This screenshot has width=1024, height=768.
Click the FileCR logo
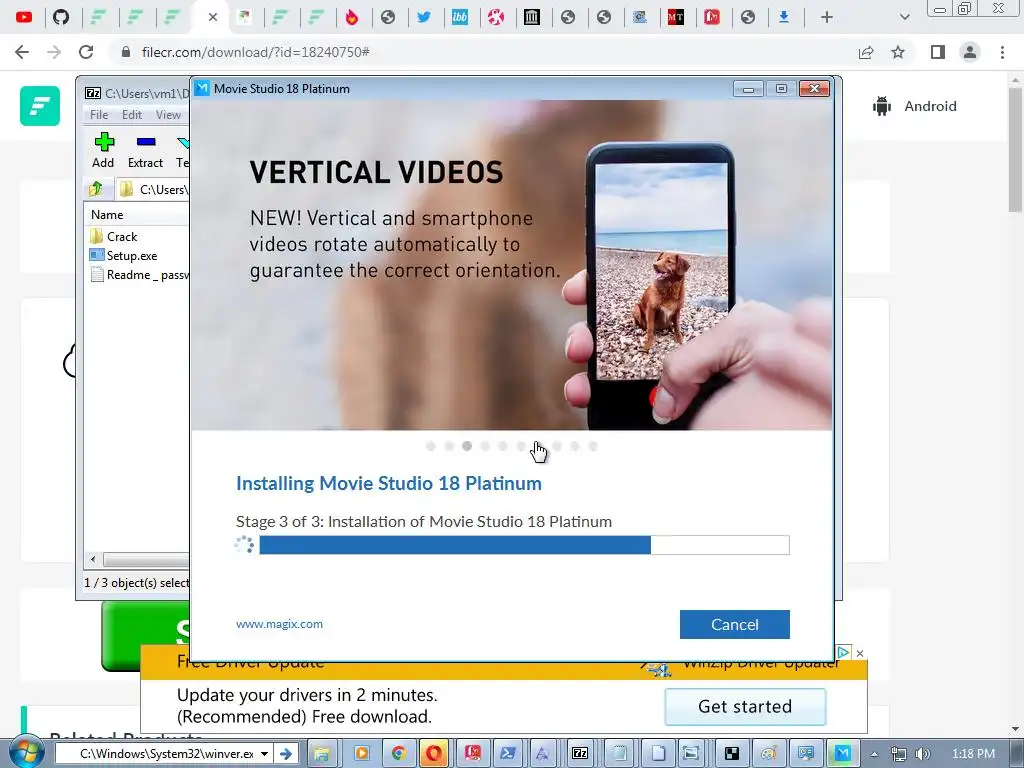[x=40, y=106]
